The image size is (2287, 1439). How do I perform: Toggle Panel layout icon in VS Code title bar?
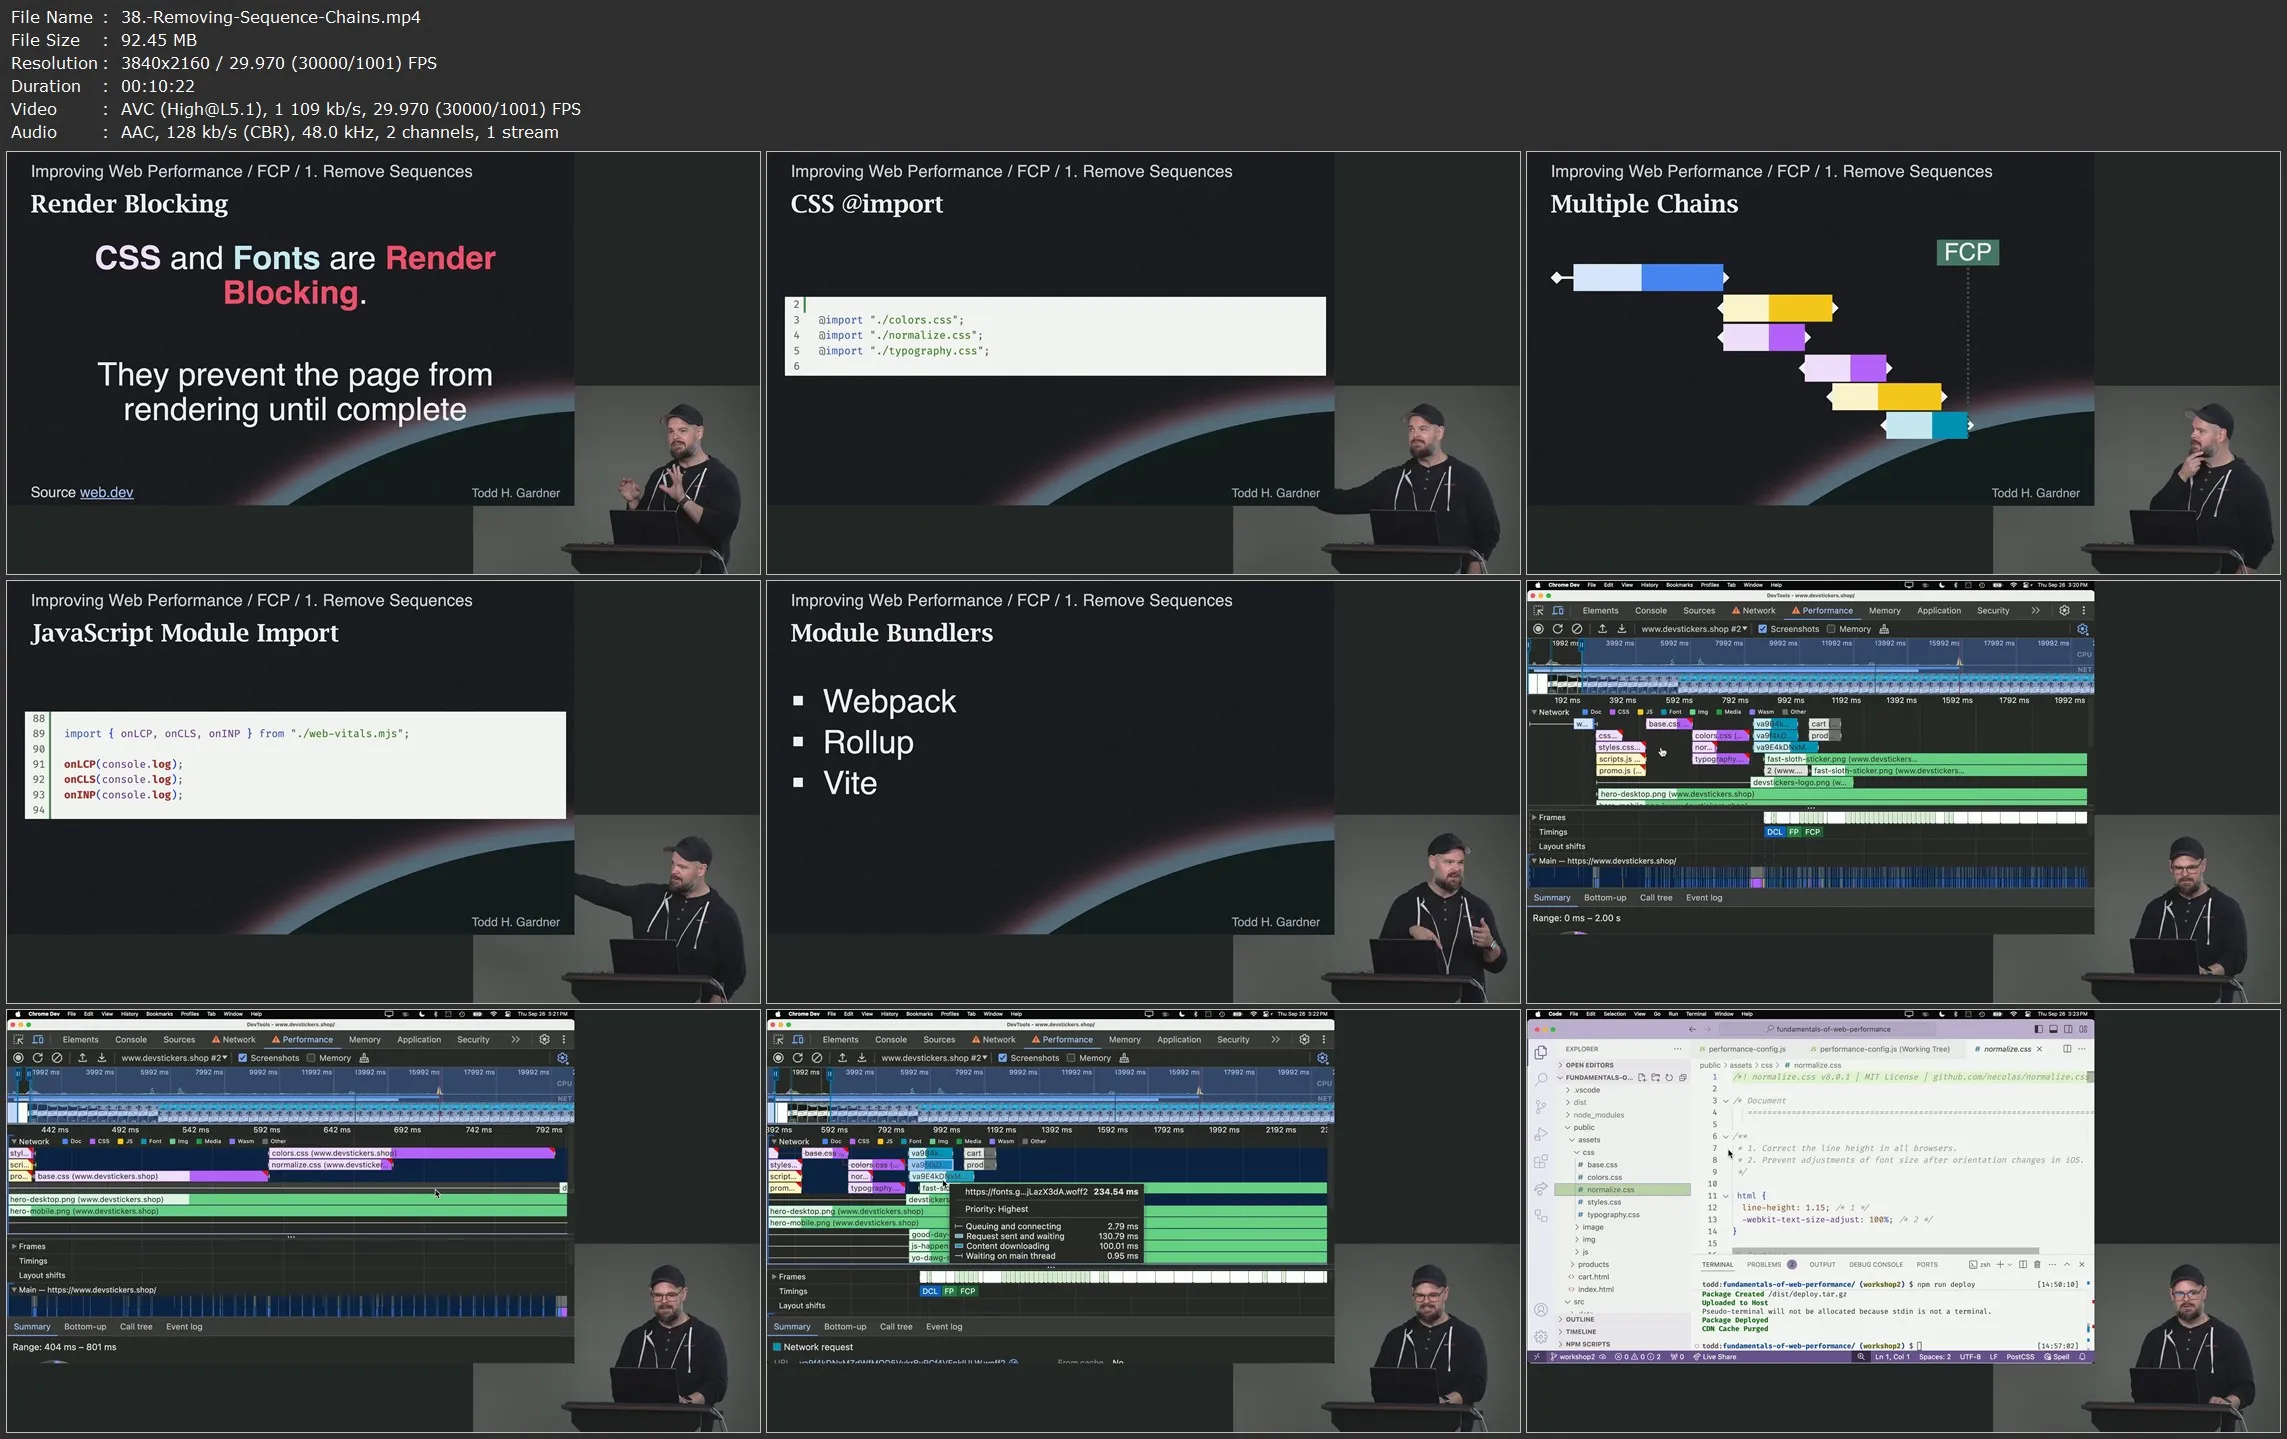(2053, 1029)
